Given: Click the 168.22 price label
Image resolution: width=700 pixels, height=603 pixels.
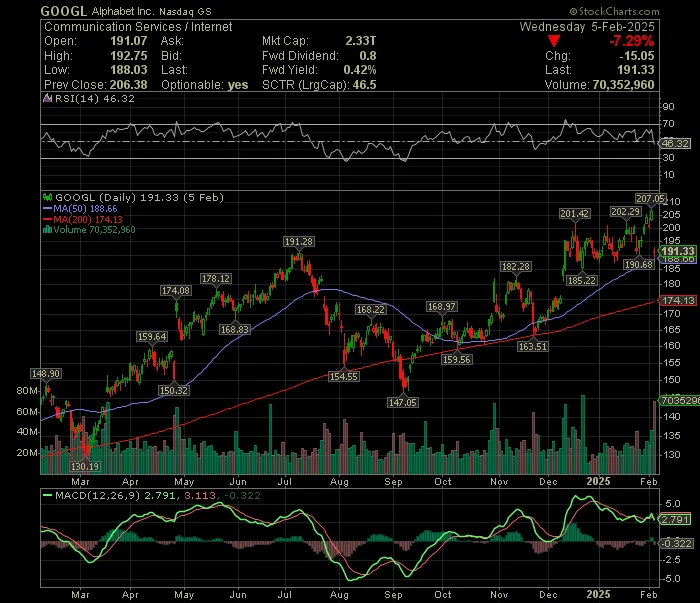Looking at the screenshot, I should [371, 310].
